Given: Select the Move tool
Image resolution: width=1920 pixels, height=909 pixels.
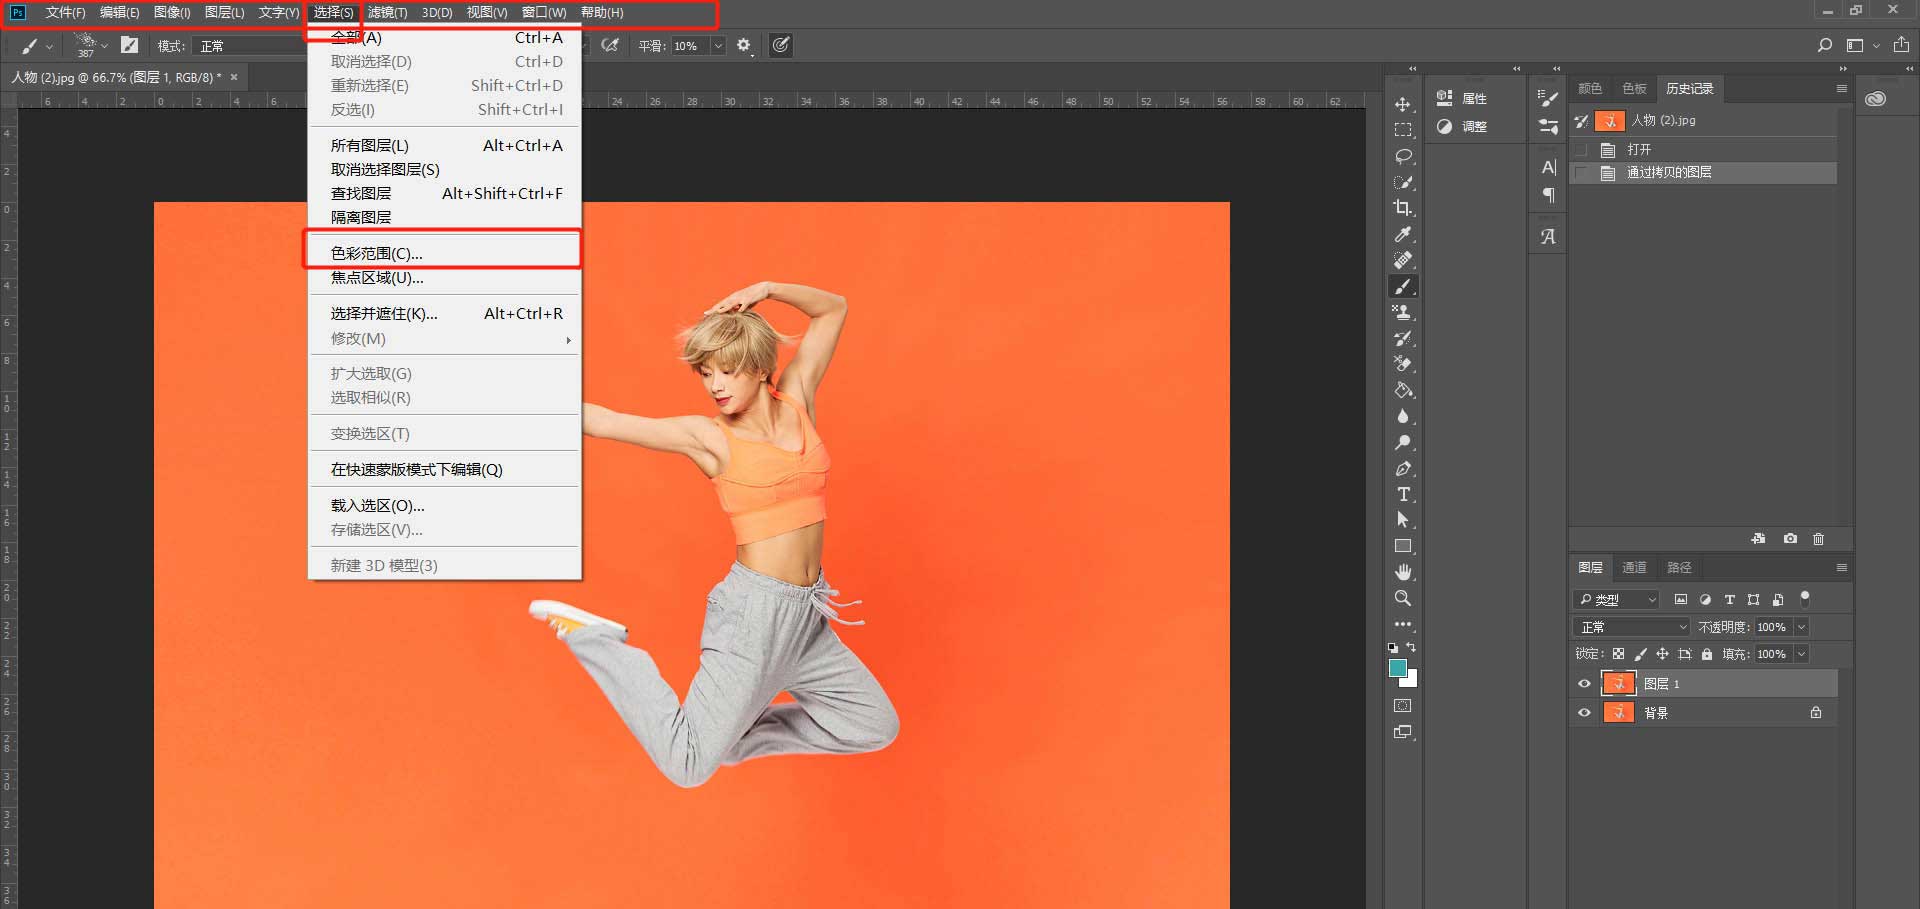Looking at the screenshot, I should click(1403, 105).
